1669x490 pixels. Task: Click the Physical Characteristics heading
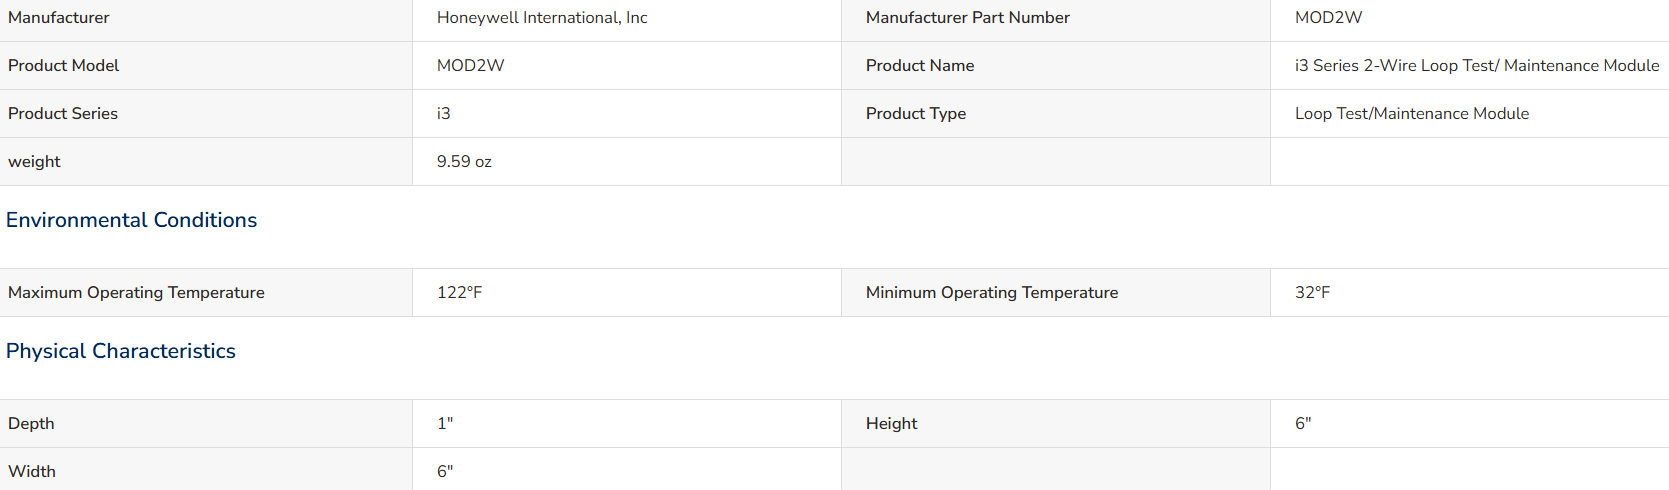(121, 351)
